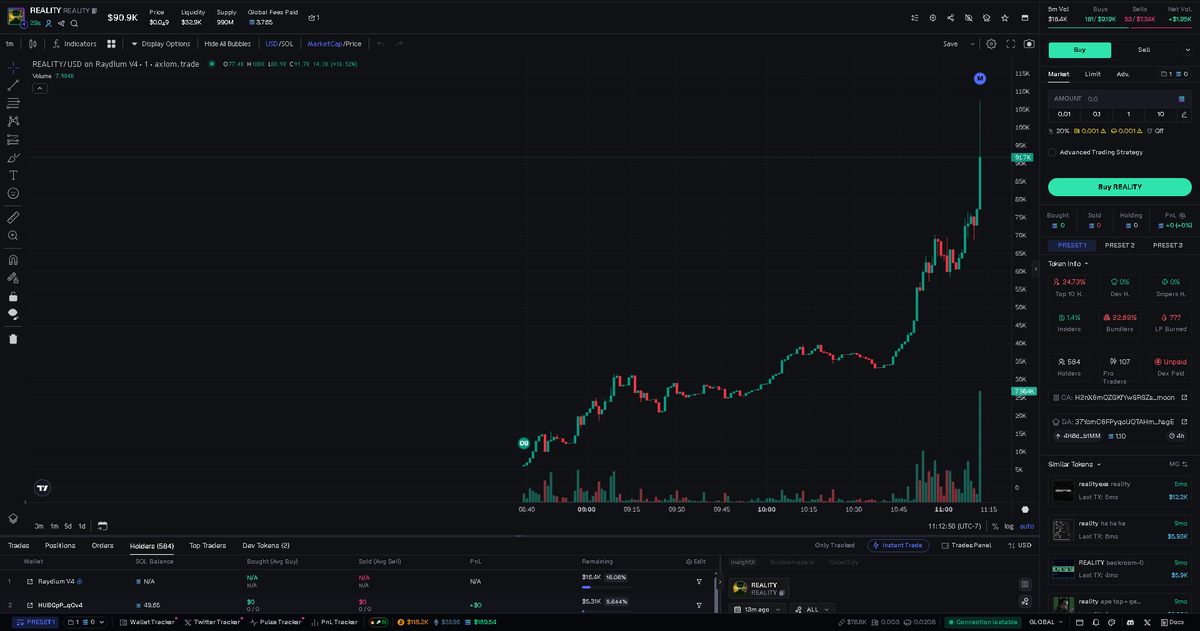1200x631 pixels.
Task: Undo the last chart action
Action: pyautogui.click(x=380, y=44)
